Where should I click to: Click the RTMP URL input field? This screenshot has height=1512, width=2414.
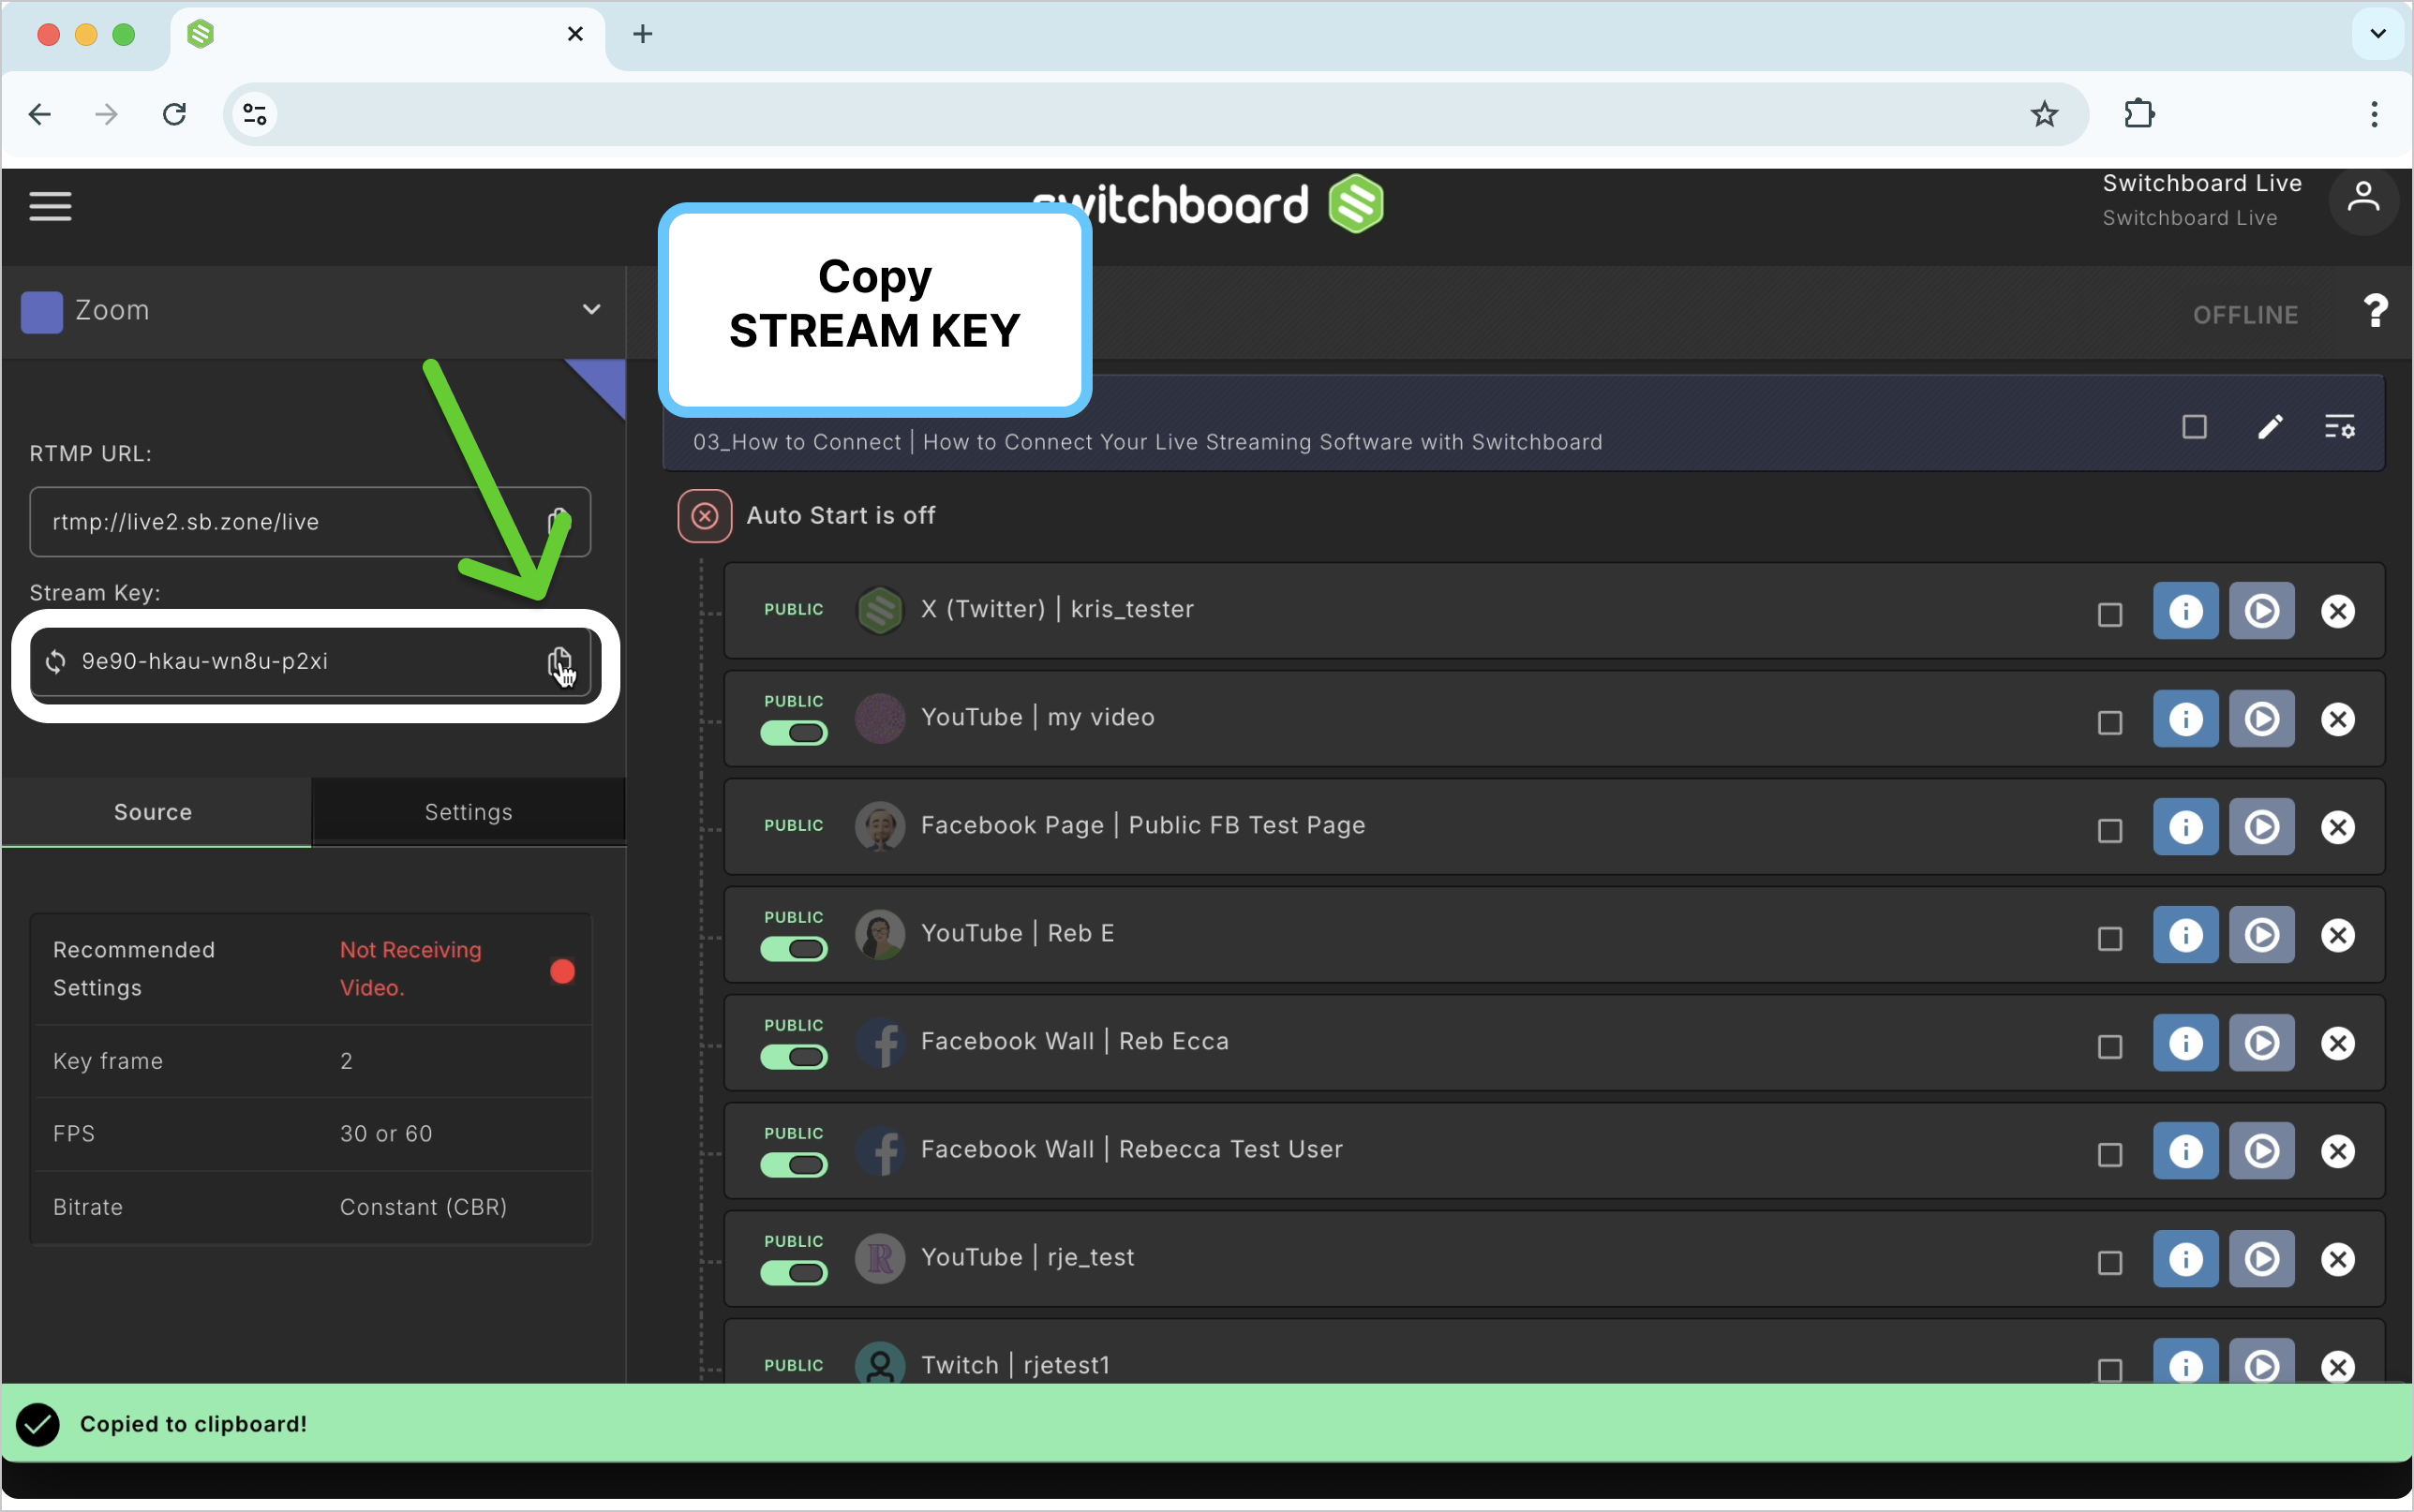pyautogui.click(x=310, y=522)
